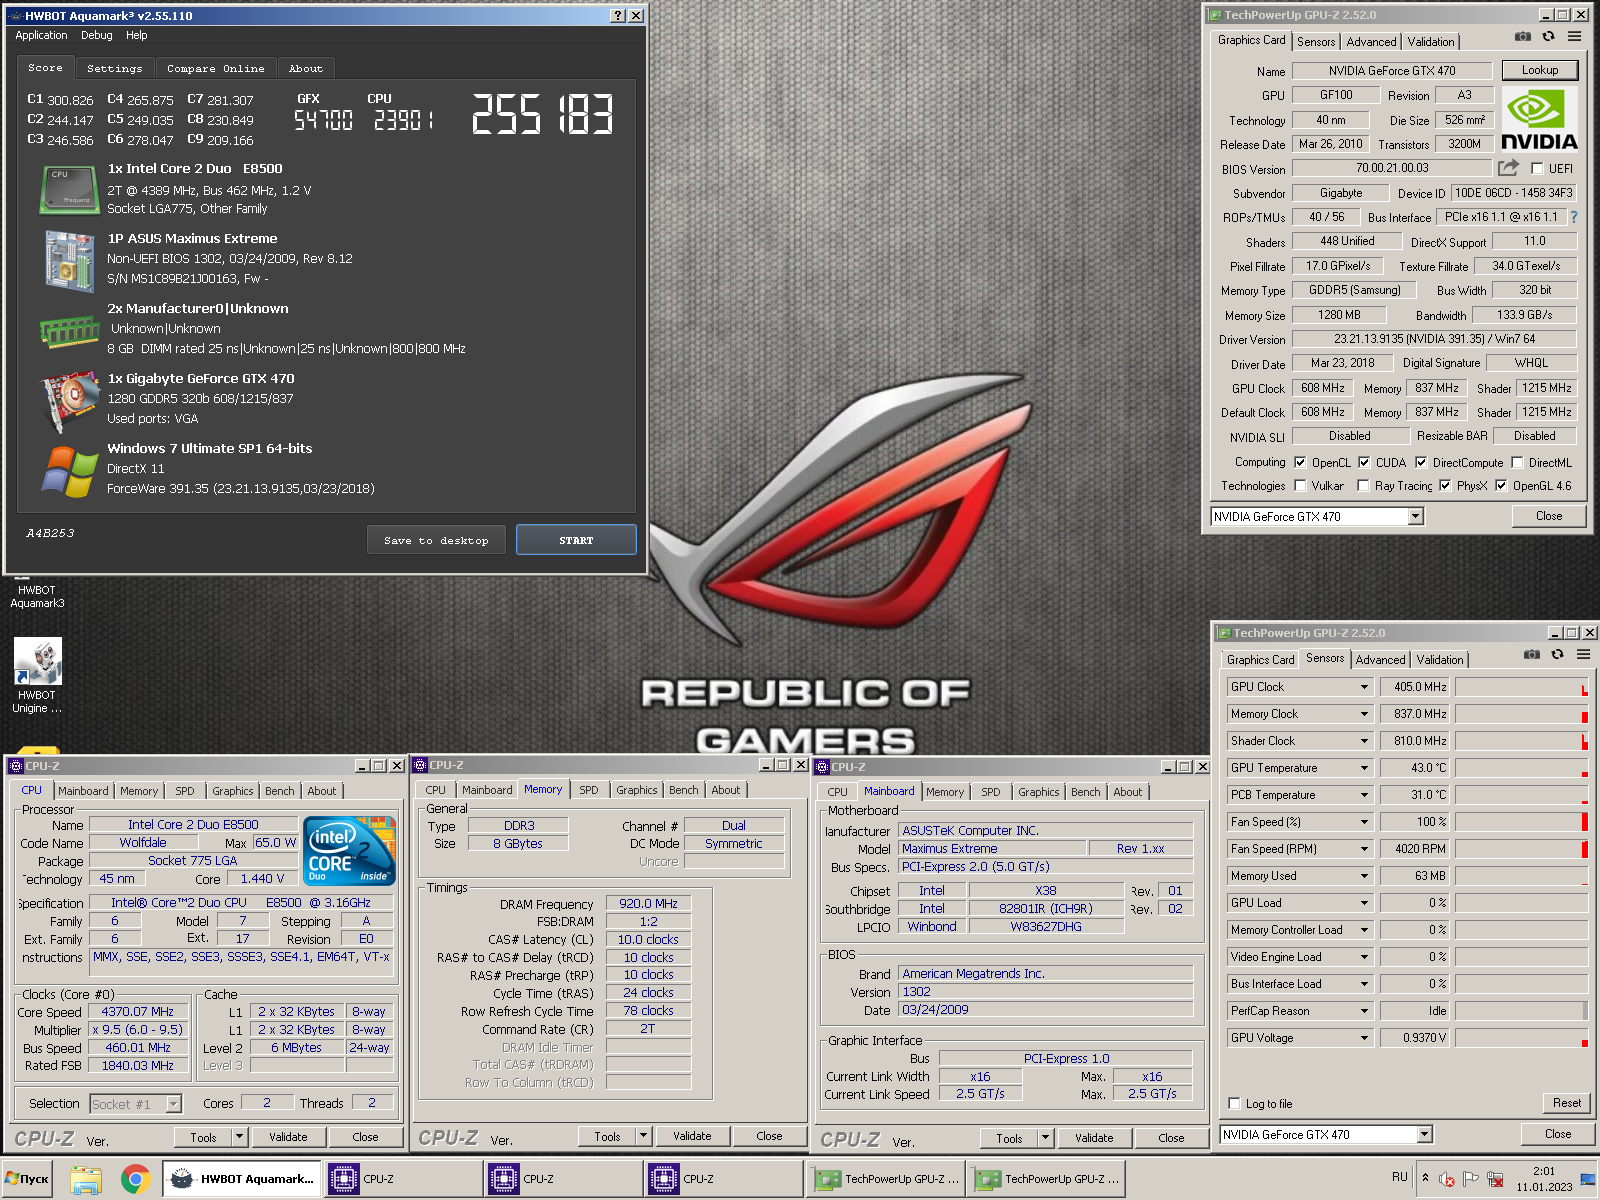The image size is (1600, 1200).
Task: Click the motherboard icon in Aquamark
Action: 69,261
